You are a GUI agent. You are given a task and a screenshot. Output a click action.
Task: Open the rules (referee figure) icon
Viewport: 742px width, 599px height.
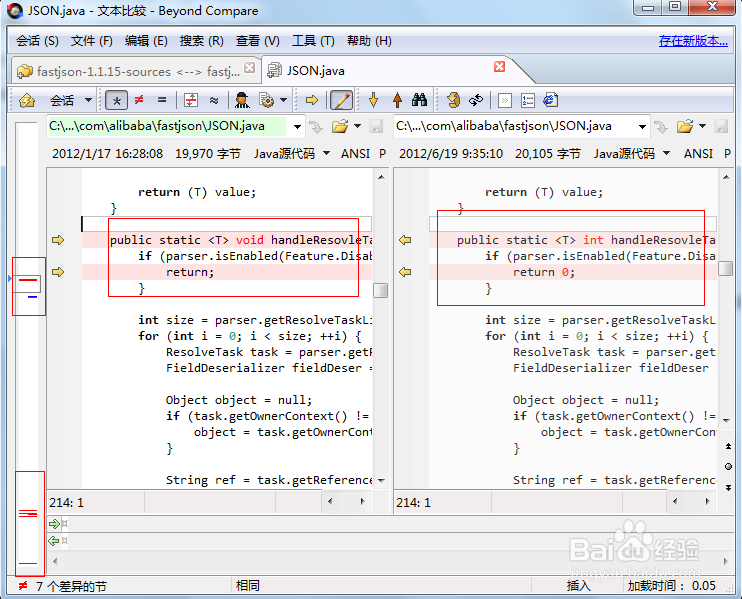point(242,100)
